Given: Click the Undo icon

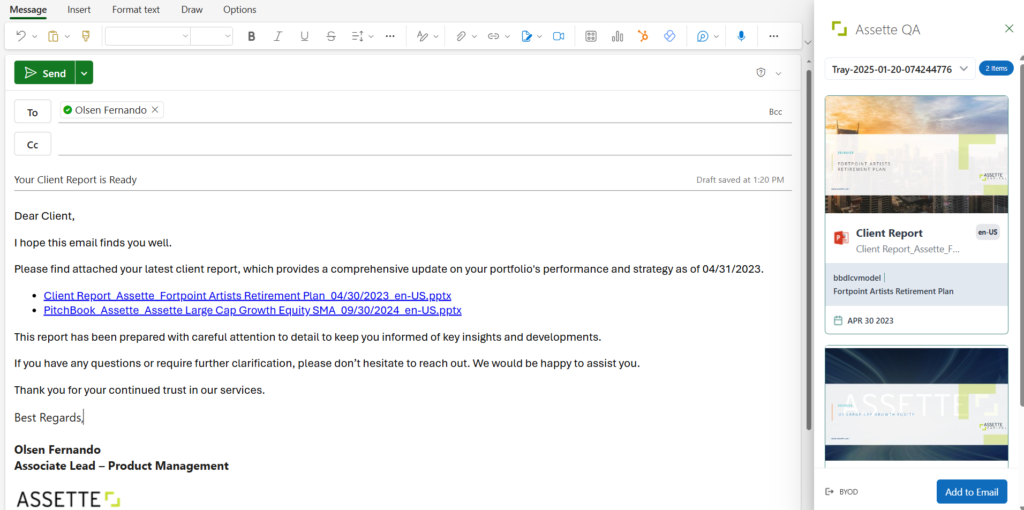Looking at the screenshot, I should (x=21, y=36).
